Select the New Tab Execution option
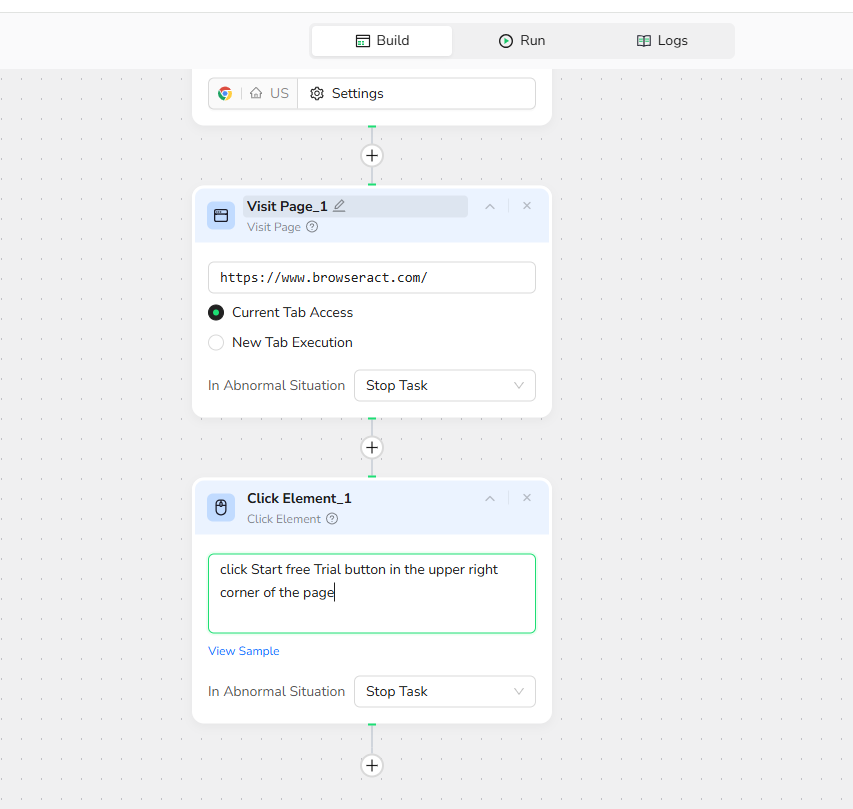 216,342
